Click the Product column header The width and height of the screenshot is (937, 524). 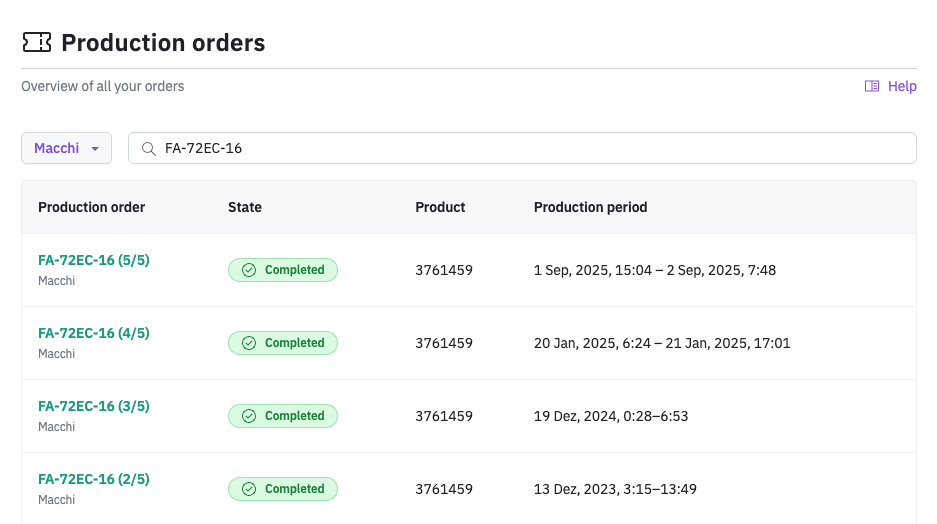pyautogui.click(x=441, y=207)
